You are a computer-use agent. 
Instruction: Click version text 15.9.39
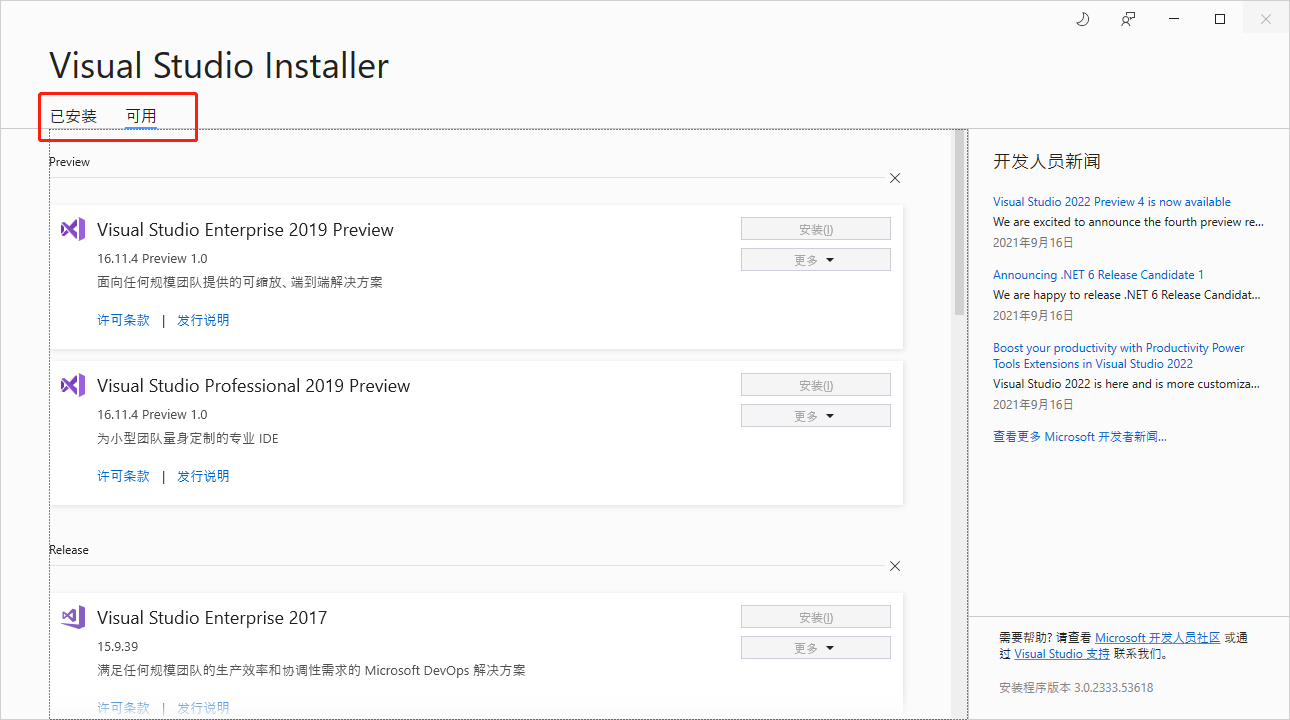click(x=118, y=646)
